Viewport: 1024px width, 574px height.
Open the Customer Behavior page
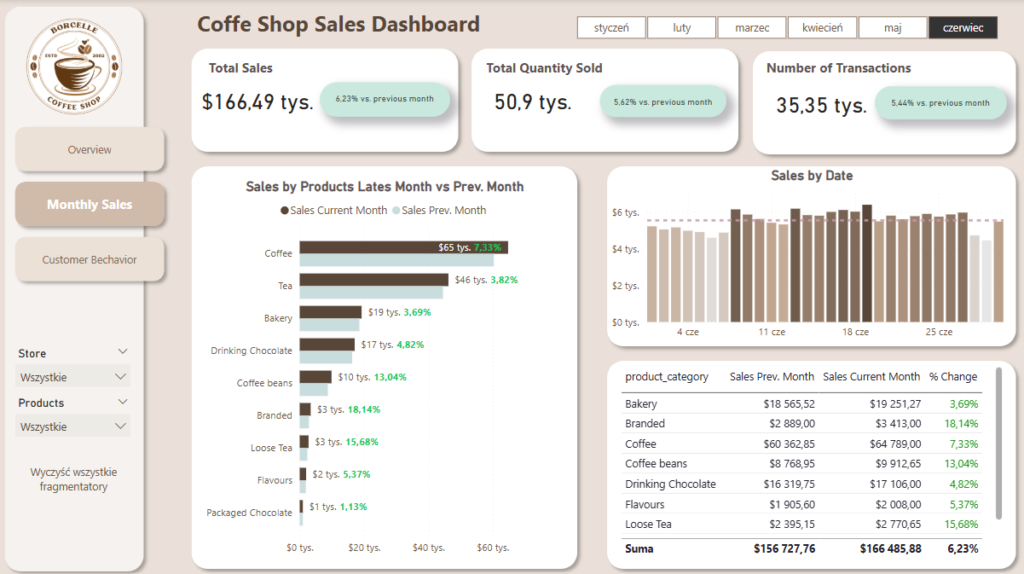(89, 260)
